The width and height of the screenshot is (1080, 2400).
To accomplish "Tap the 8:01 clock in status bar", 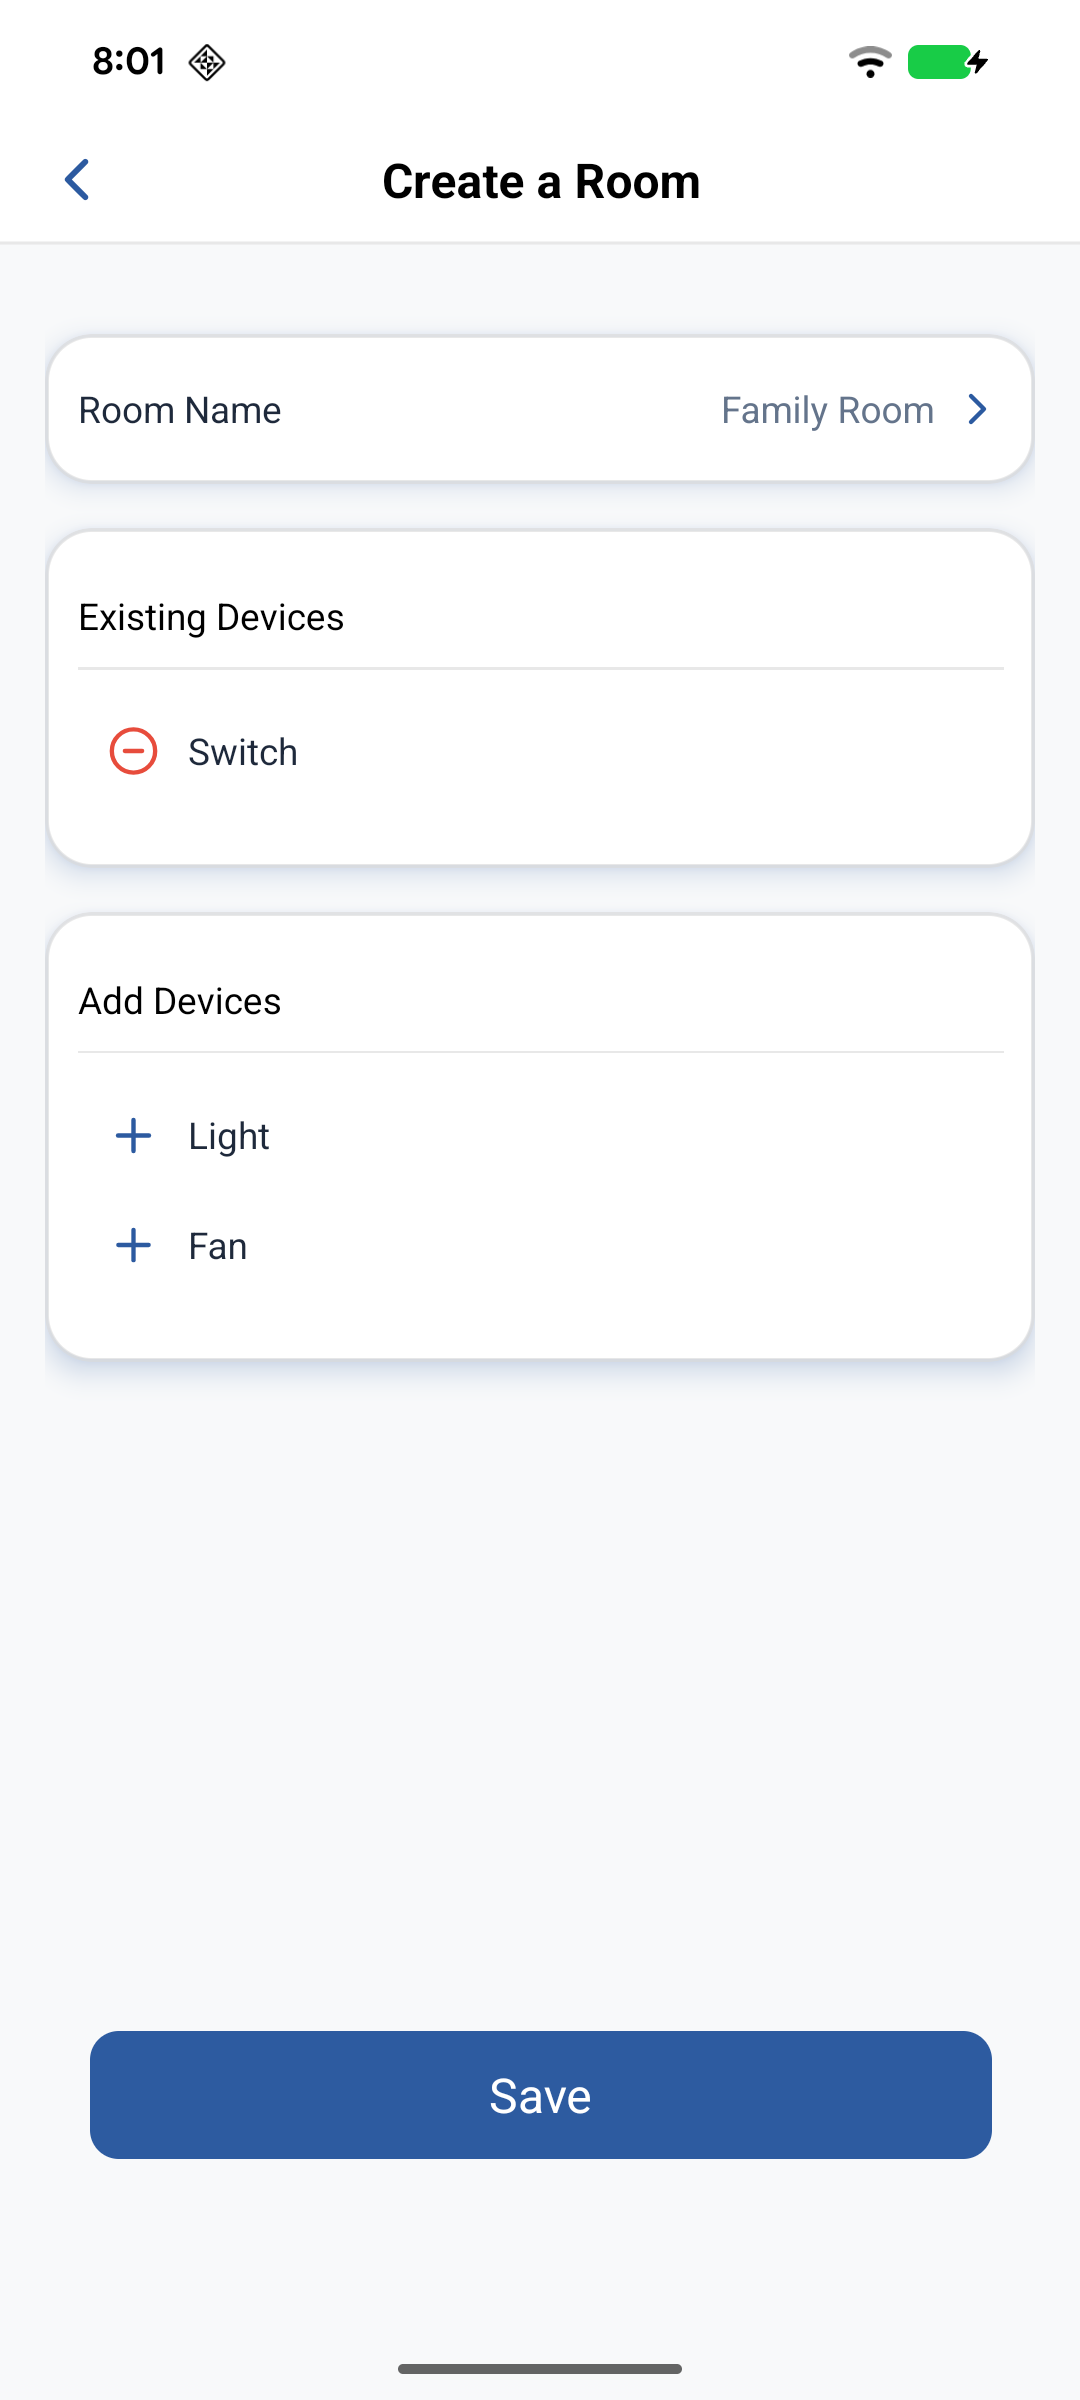I will (x=129, y=62).
